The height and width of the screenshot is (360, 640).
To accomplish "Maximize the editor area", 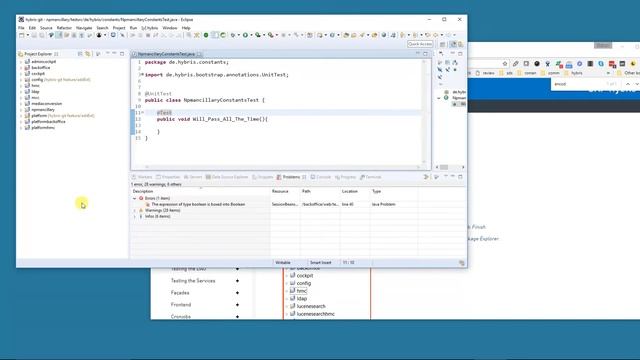I will tap(425, 54).
